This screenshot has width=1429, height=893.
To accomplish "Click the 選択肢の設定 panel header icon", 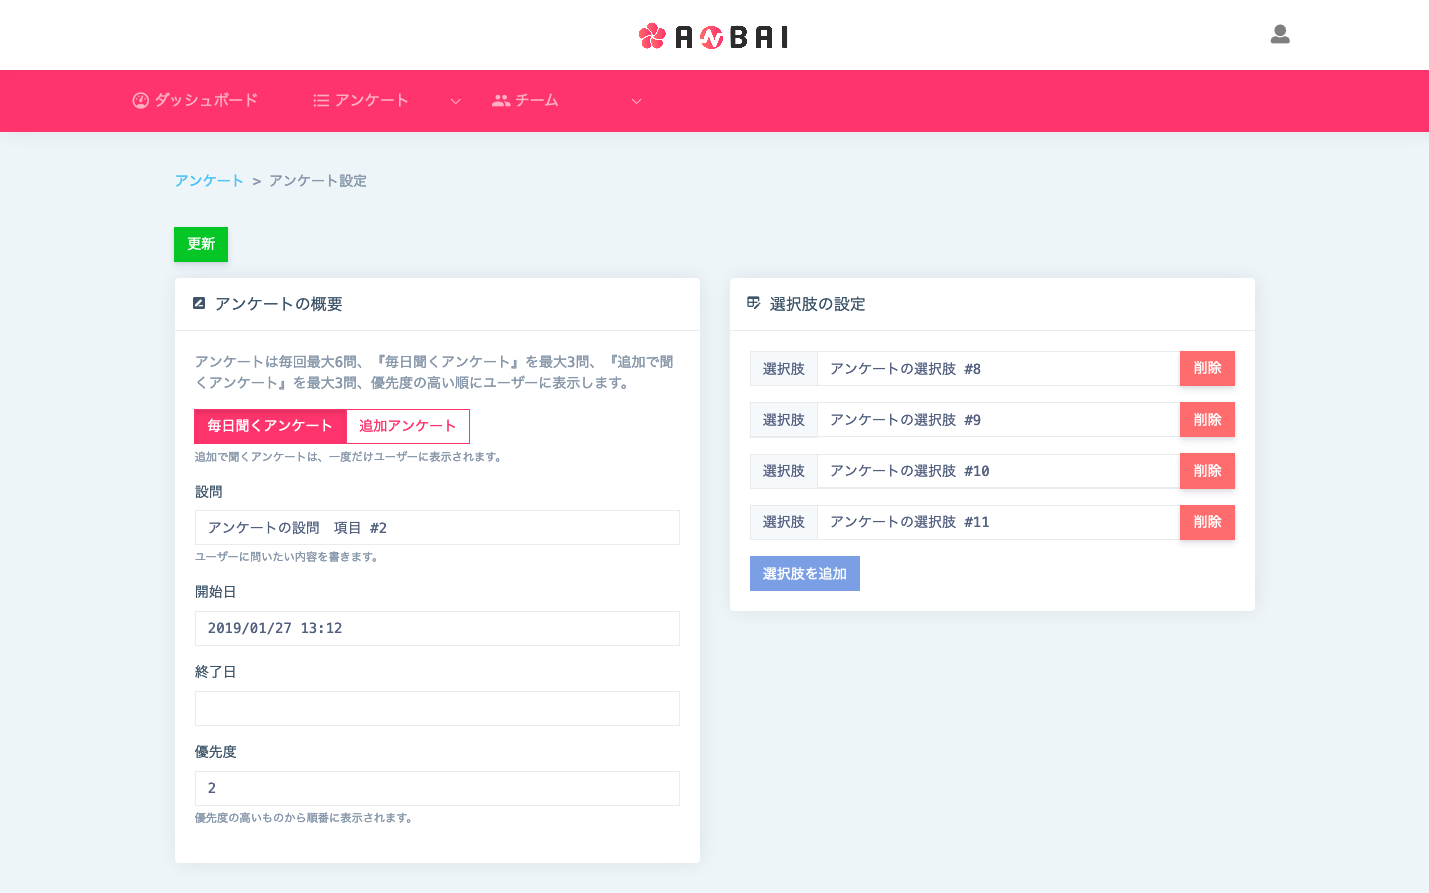I will (x=753, y=303).
